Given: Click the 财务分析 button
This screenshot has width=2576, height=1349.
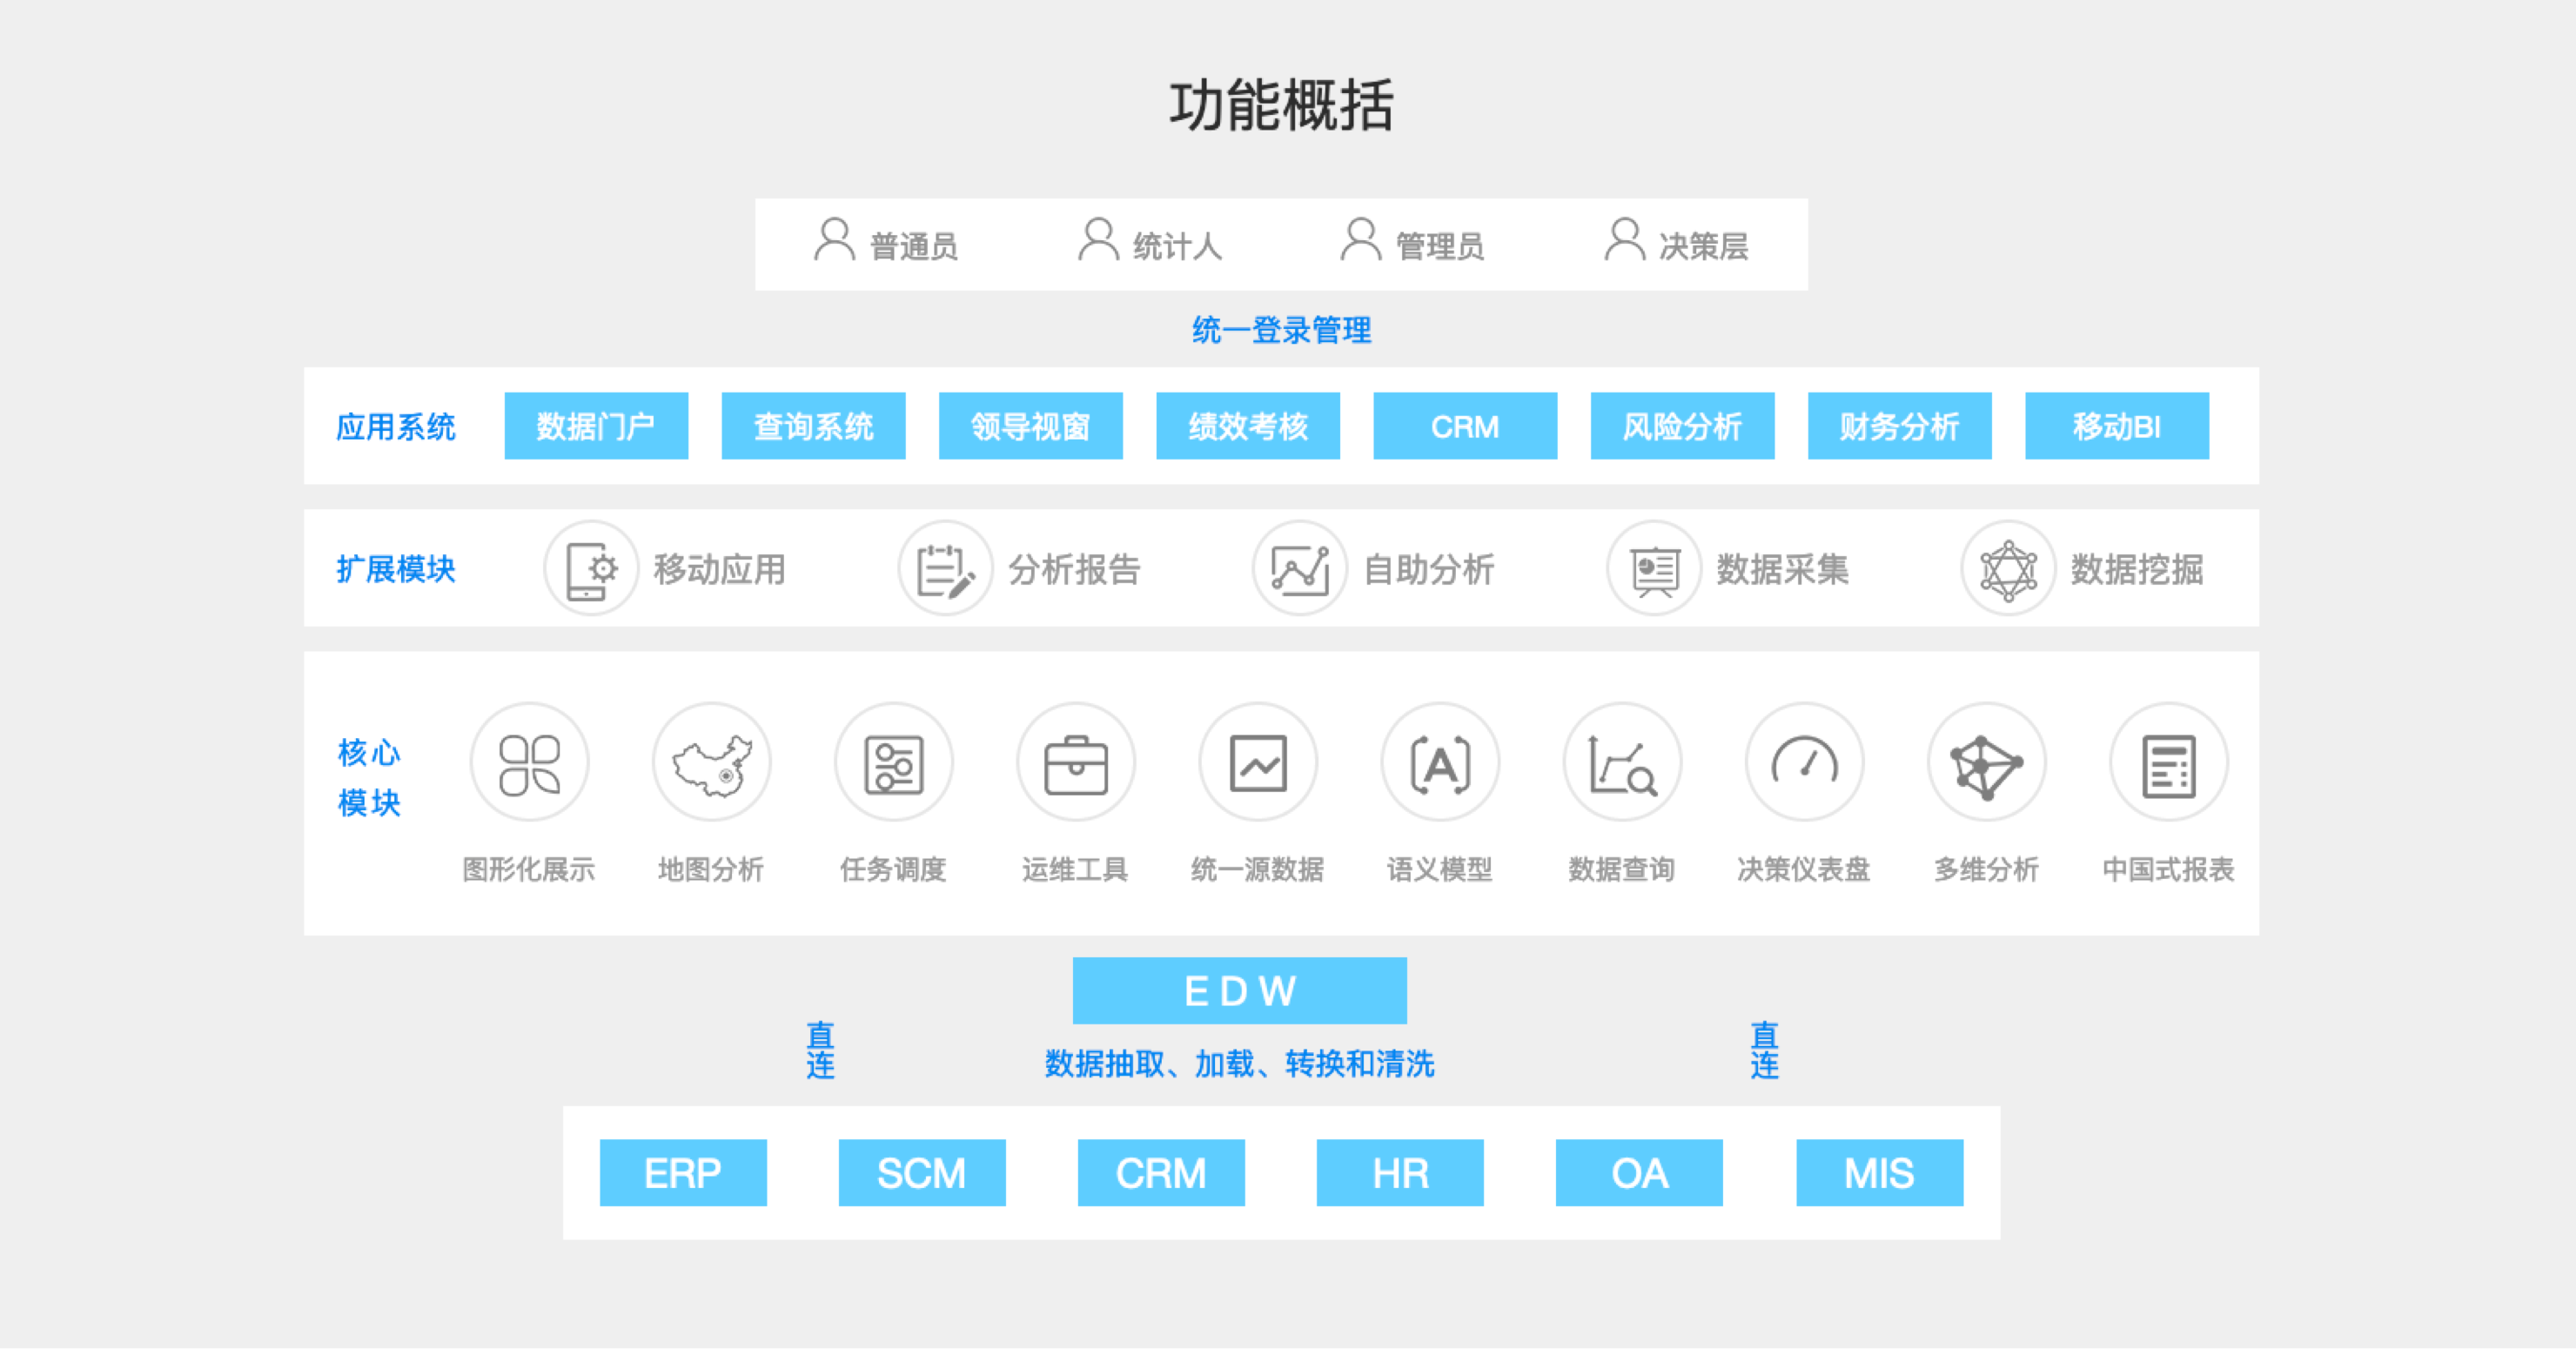Looking at the screenshot, I should coord(1899,426).
